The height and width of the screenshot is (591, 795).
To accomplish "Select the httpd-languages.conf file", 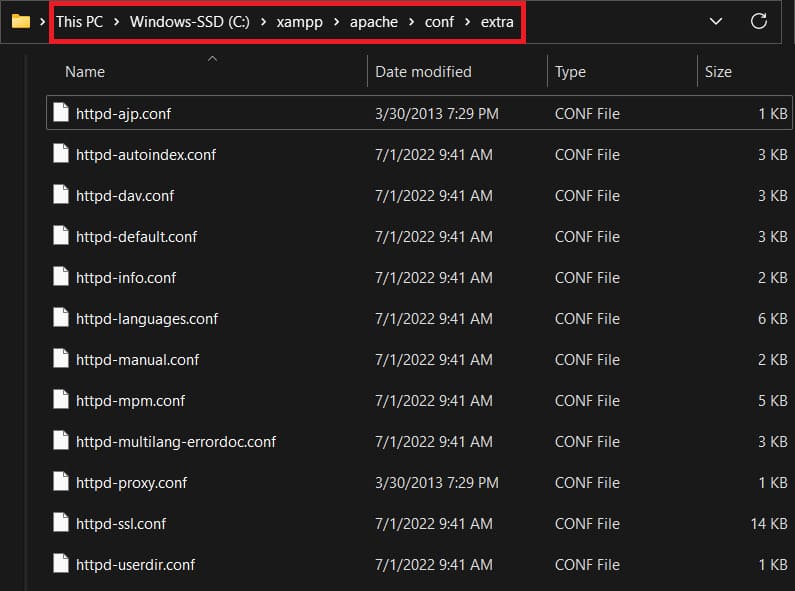I will point(147,318).
